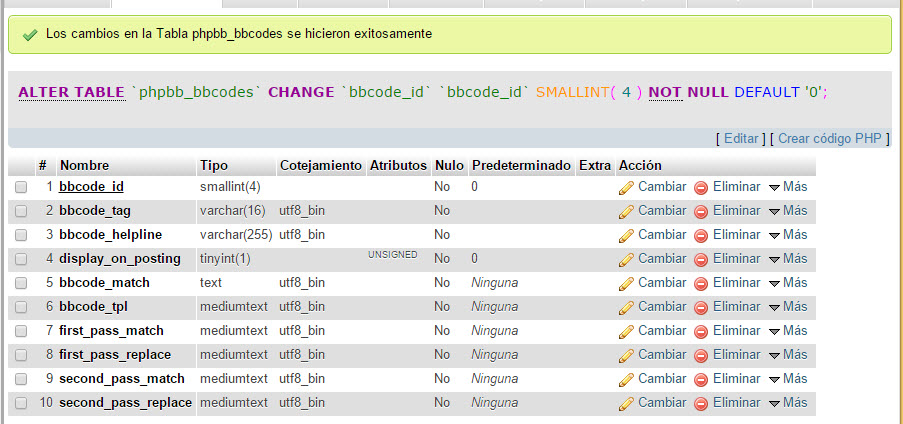Click pencil icon for bbcode_id row
This screenshot has width=903, height=424.
pos(627,187)
